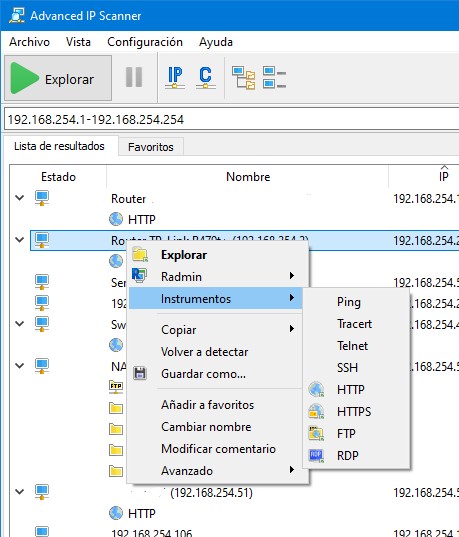The height and width of the screenshot is (537, 459).
Task: Click the class C subnet toolbar icon
Action: pyautogui.click(x=206, y=78)
